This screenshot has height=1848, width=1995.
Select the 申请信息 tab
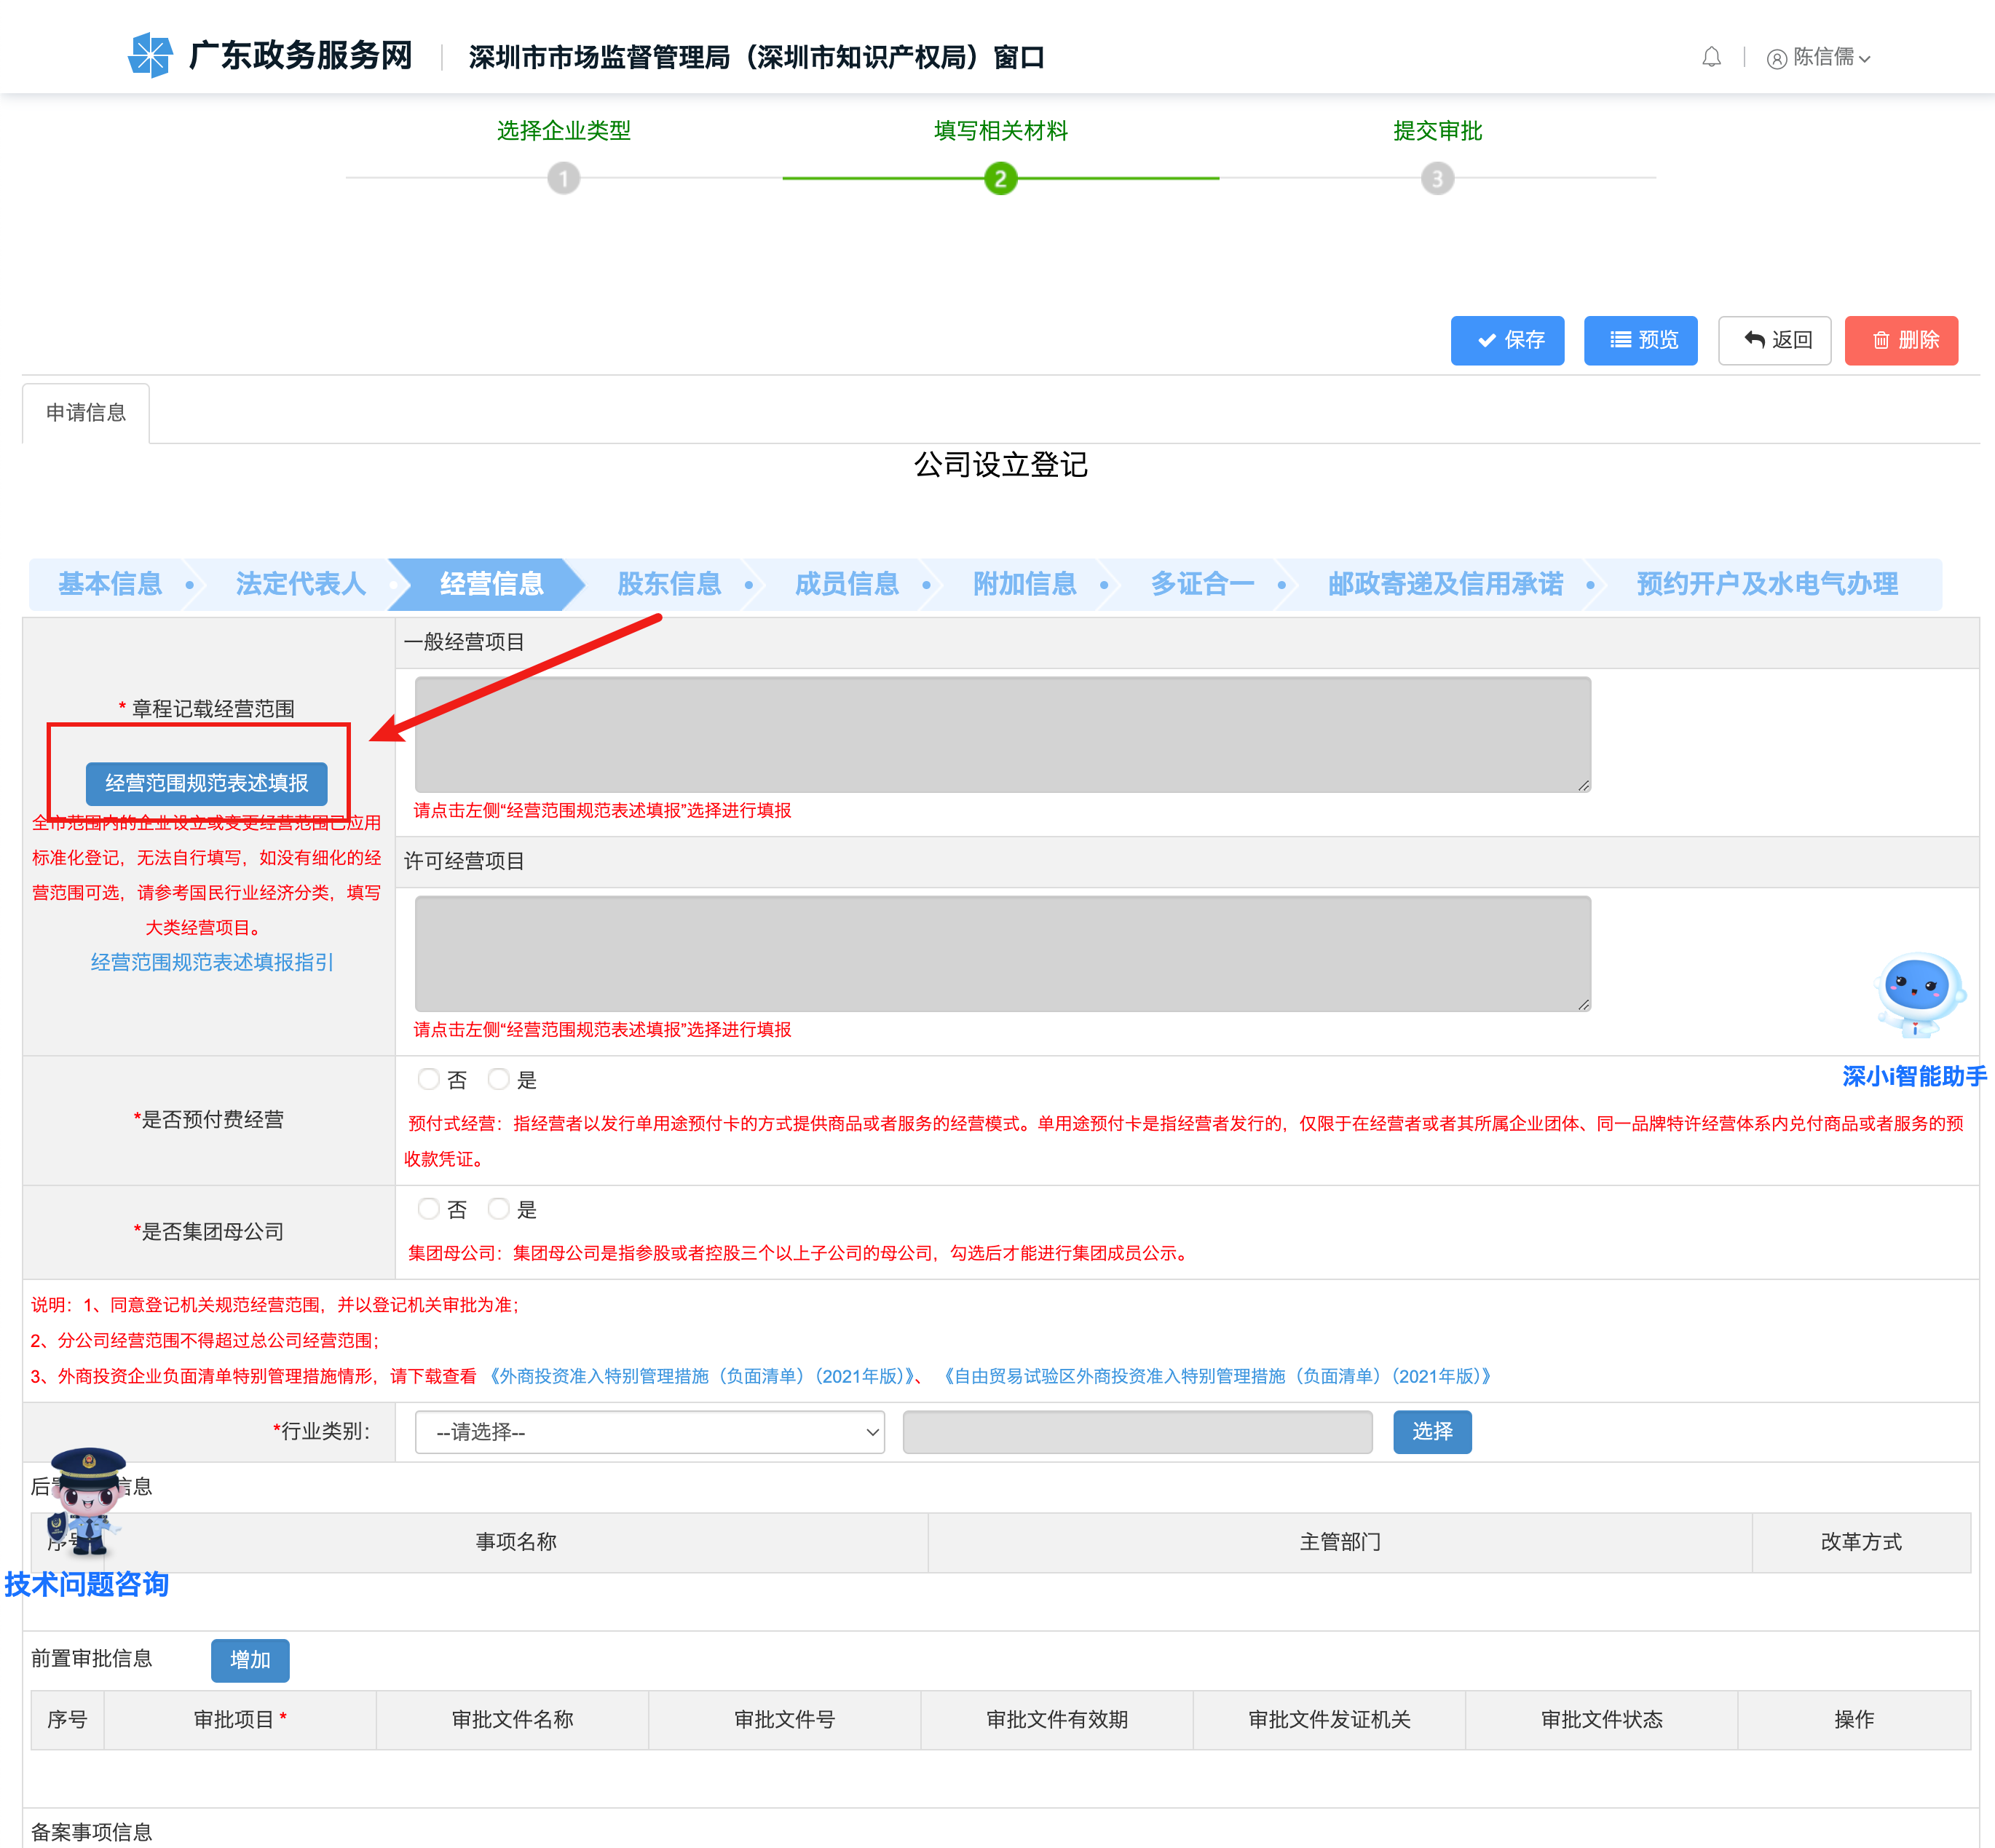[x=86, y=413]
